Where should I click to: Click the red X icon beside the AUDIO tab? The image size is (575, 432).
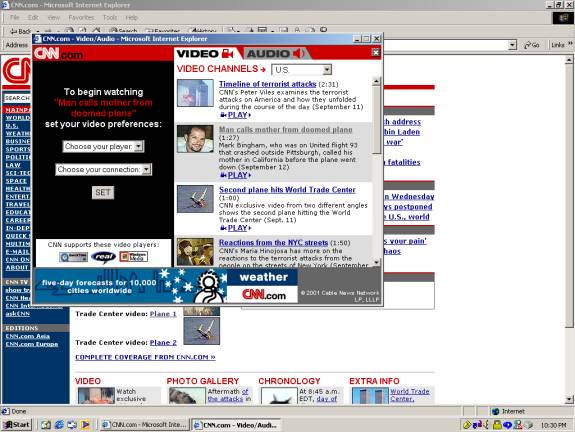376,53
